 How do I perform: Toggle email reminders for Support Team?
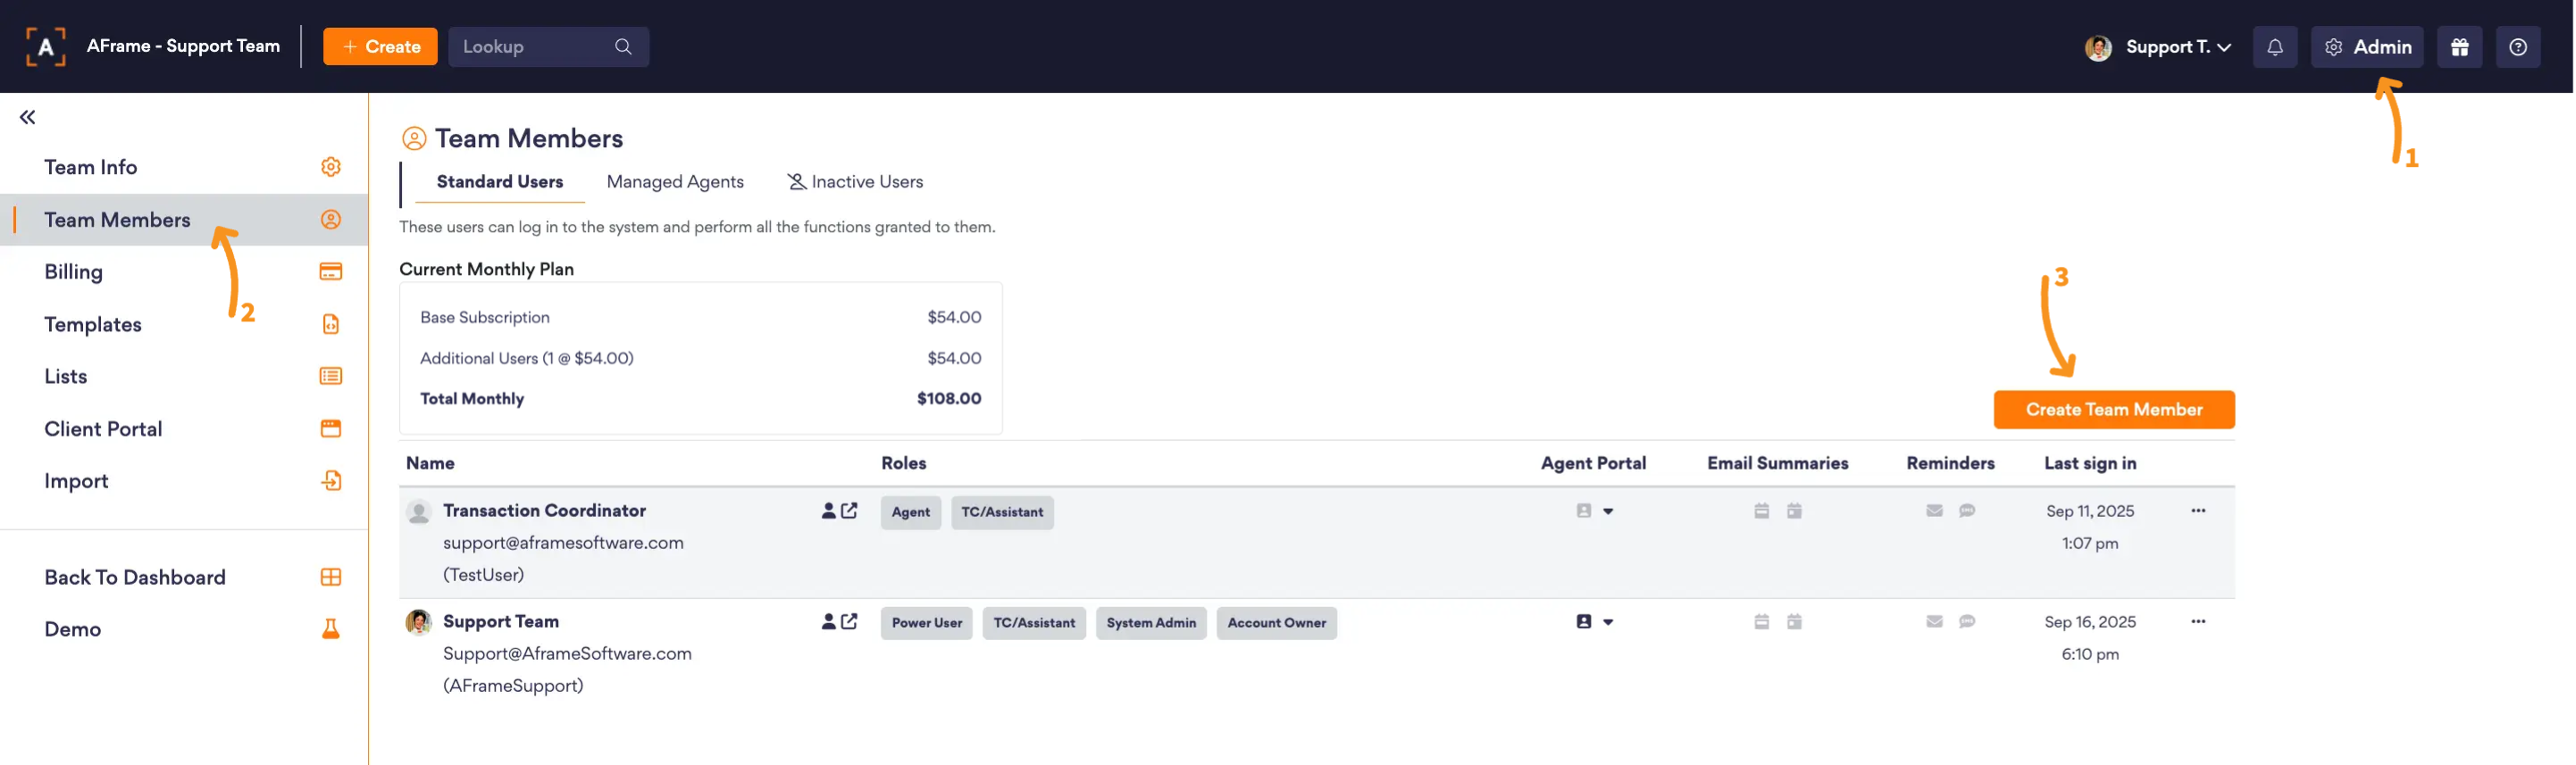1934,622
